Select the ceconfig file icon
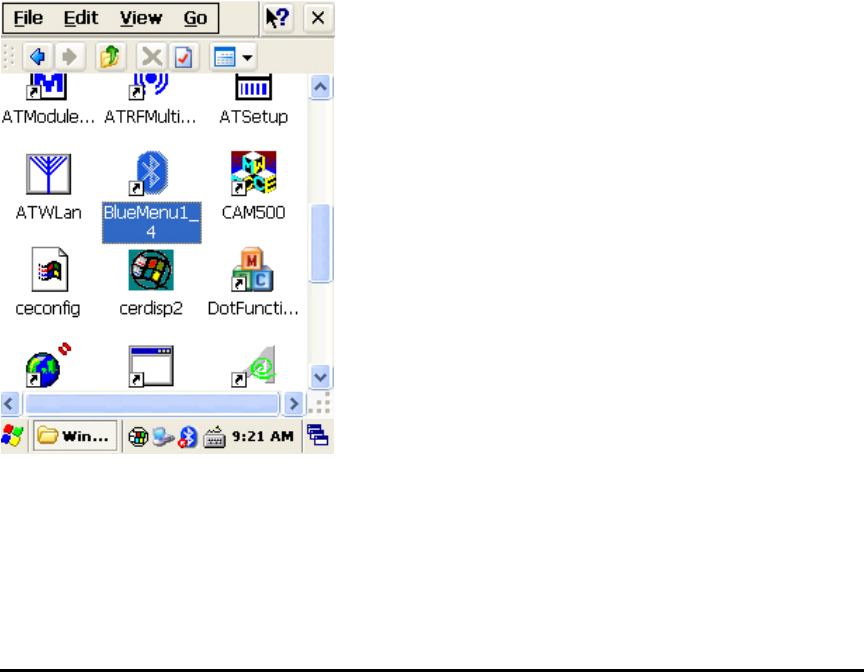 50,269
